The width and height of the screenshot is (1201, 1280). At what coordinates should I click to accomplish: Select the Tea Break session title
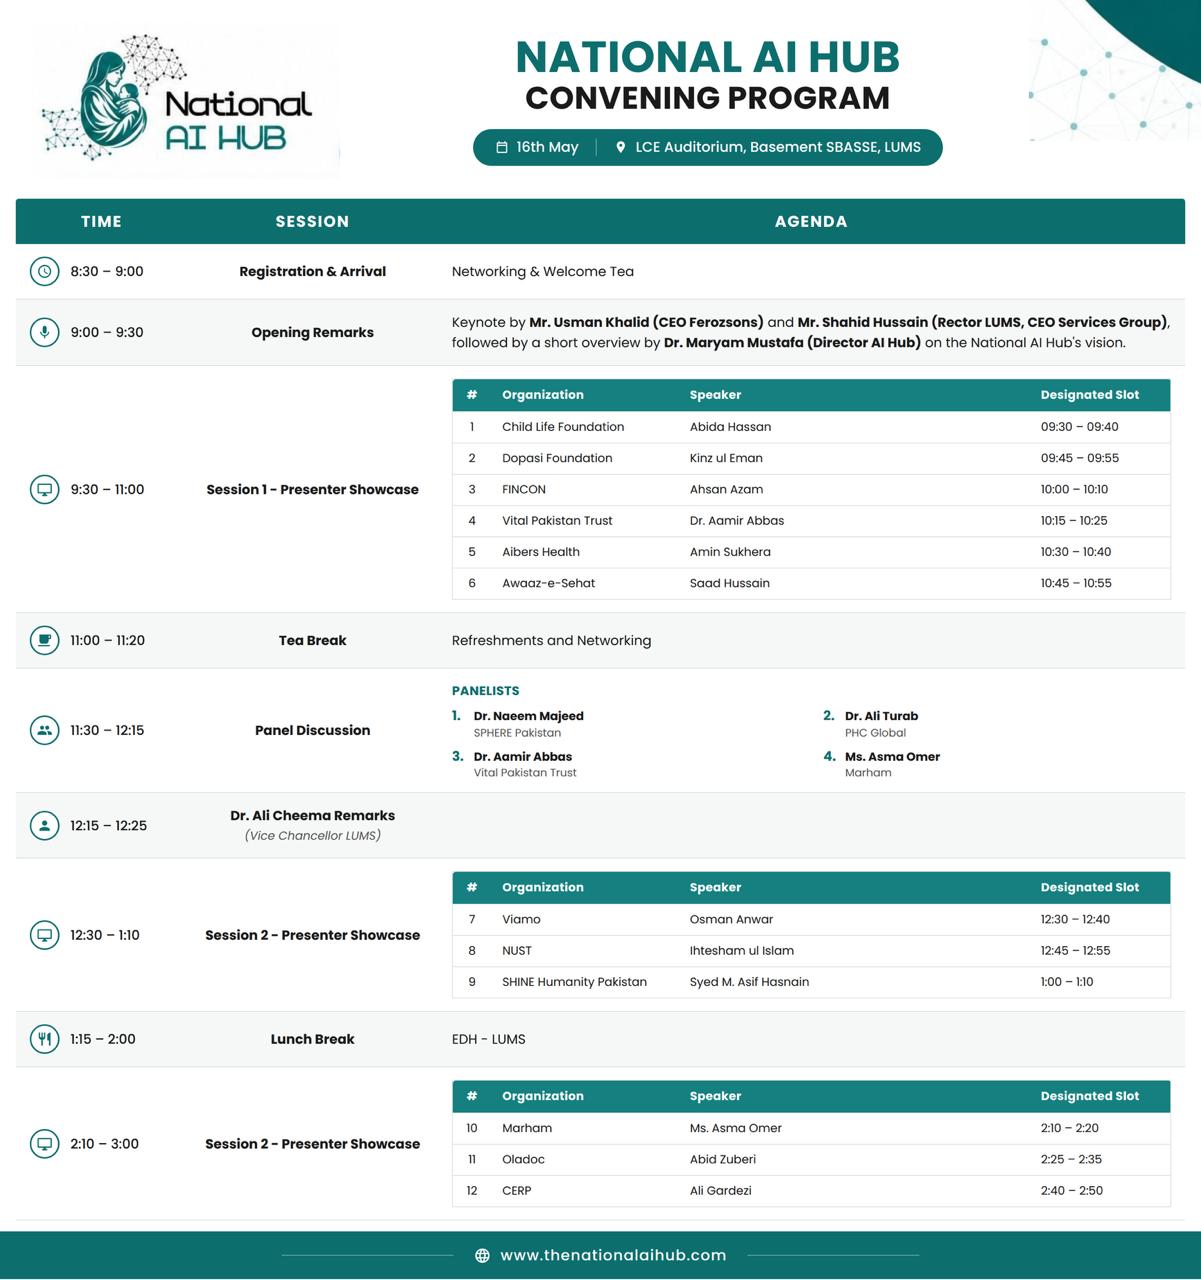click(x=313, y=640)
